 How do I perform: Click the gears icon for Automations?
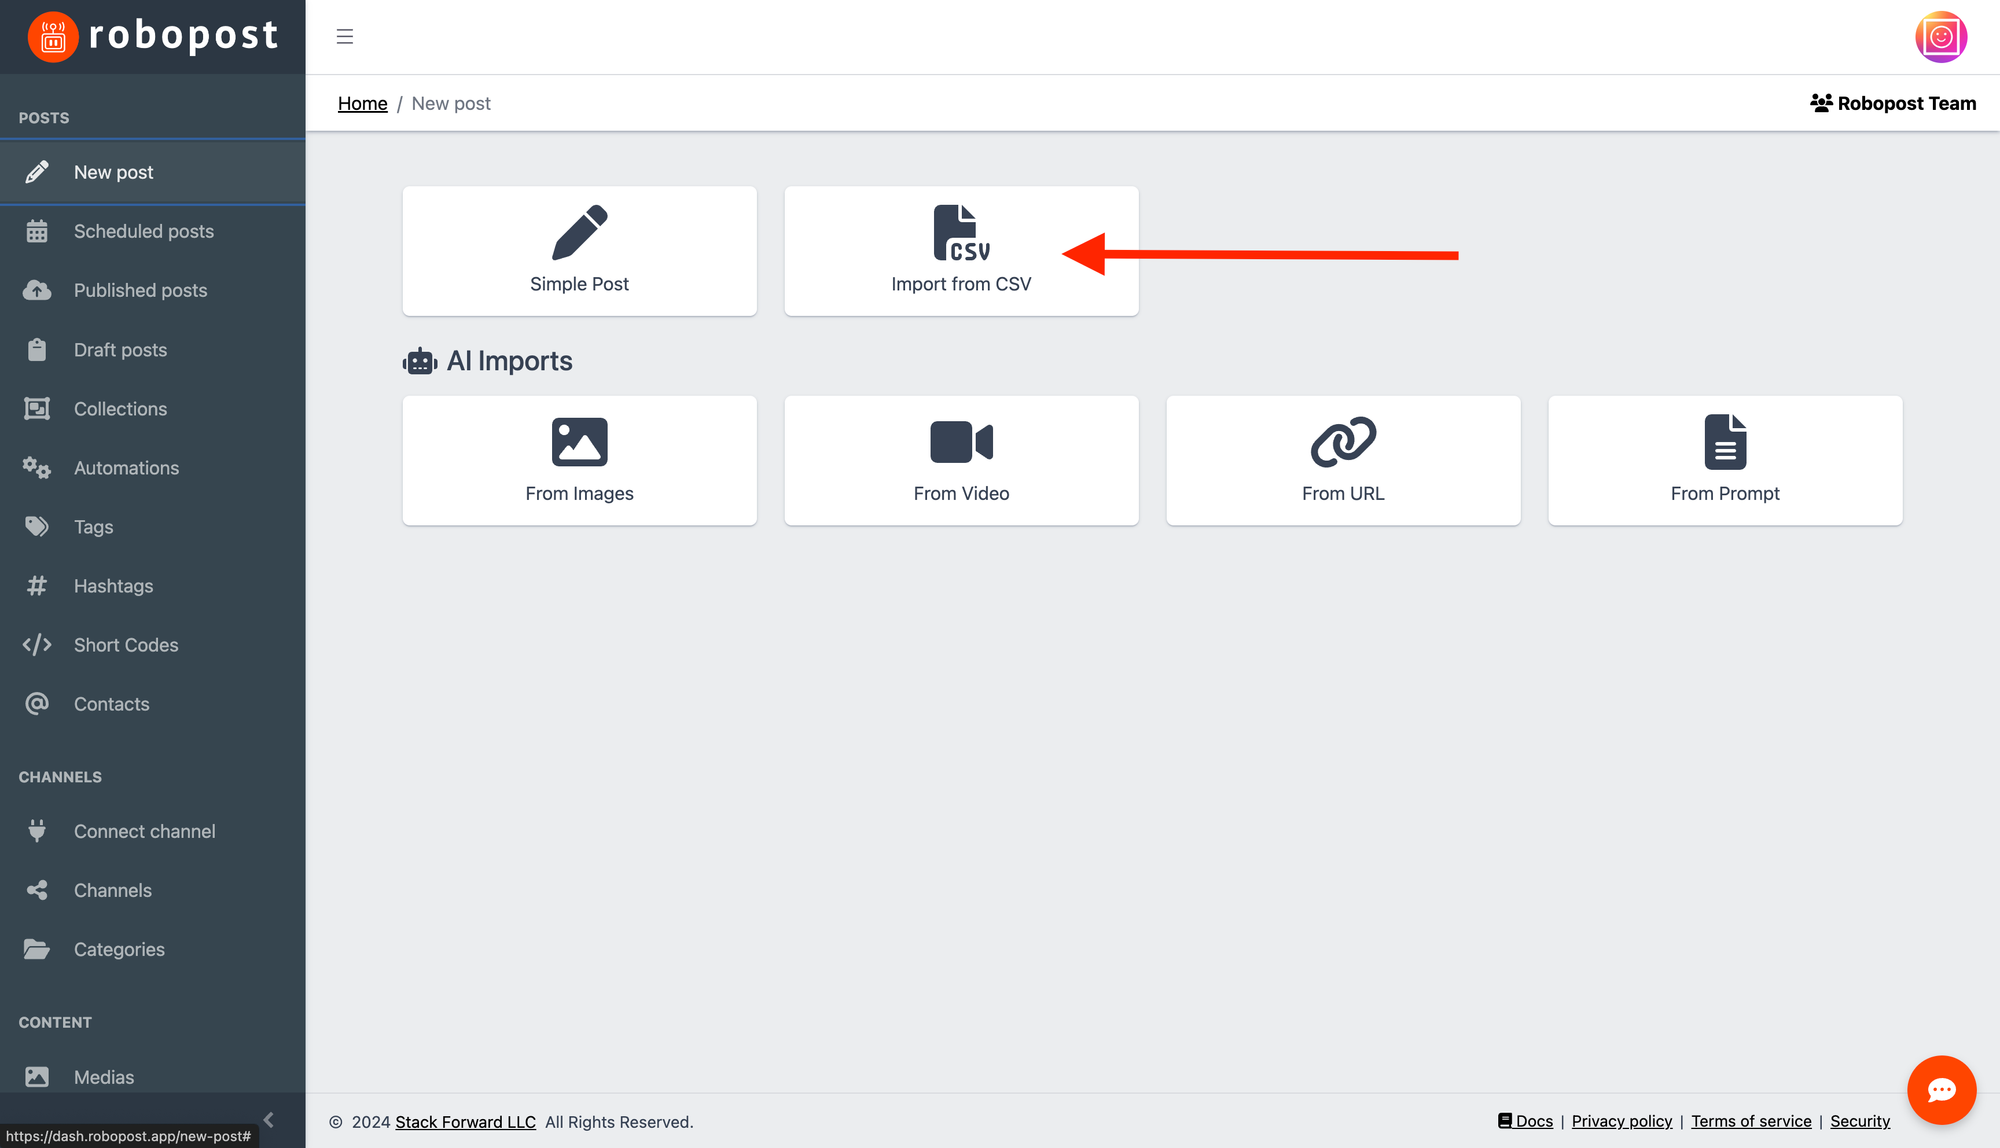[x=37, y=467]
